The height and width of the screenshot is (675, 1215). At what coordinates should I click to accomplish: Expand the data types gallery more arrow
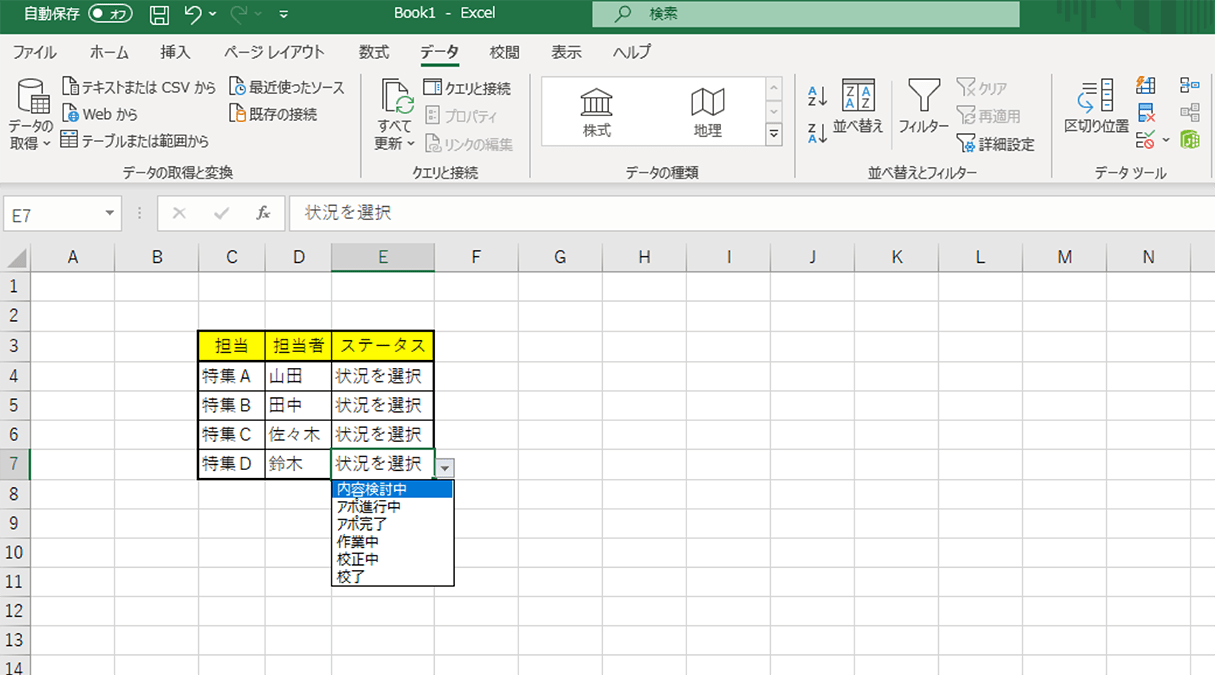coord(773,134)
